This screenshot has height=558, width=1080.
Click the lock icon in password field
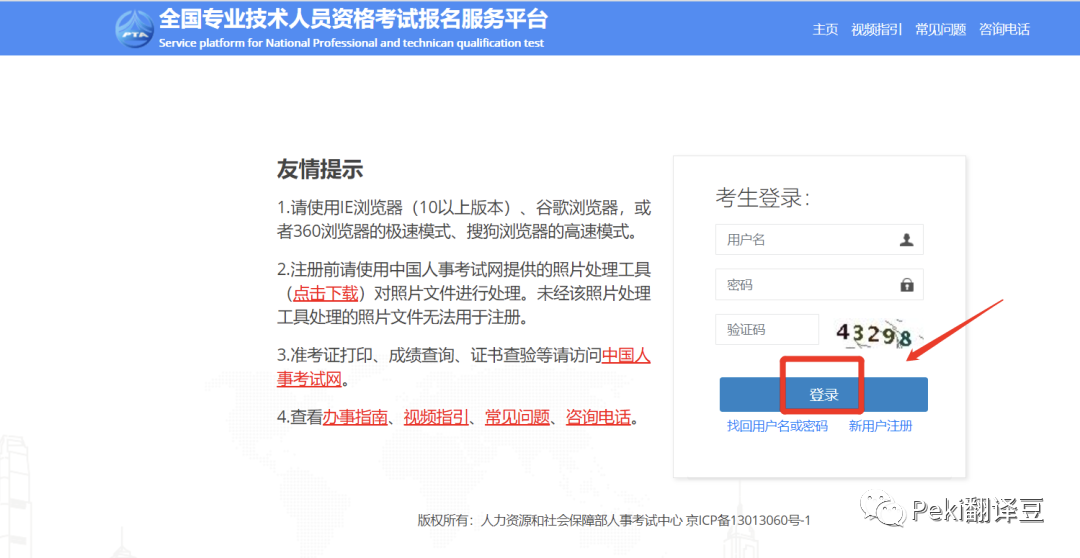(906, 285)
